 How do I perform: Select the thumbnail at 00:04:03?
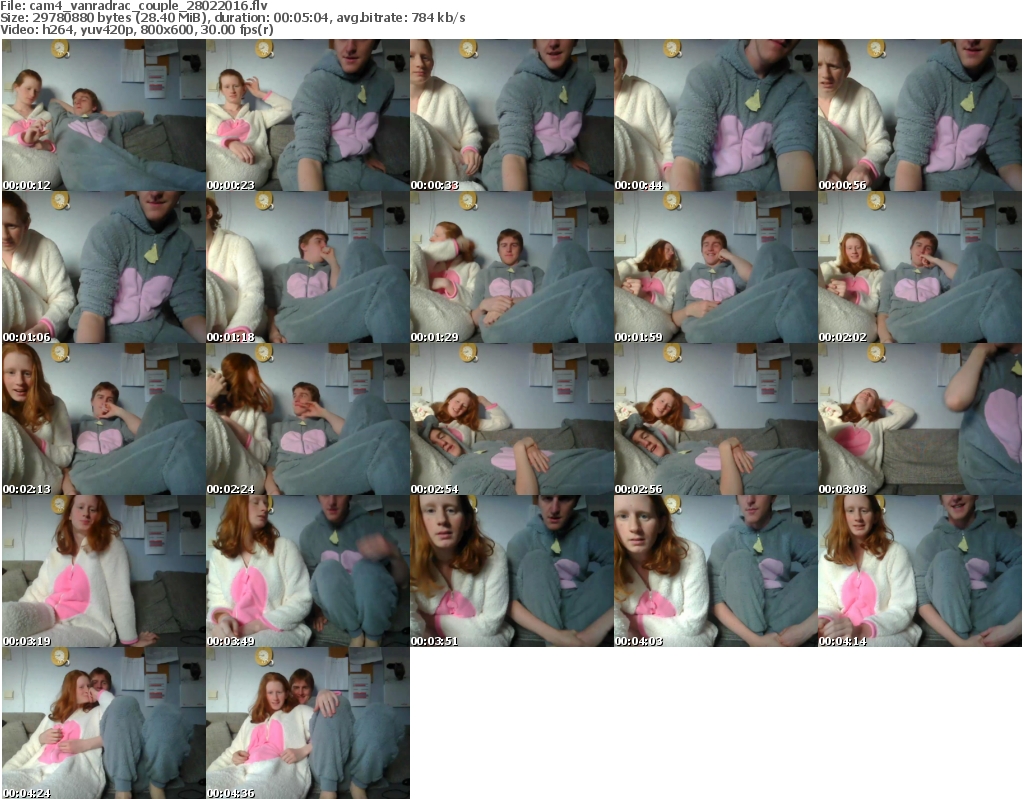[x=716, y=571]
